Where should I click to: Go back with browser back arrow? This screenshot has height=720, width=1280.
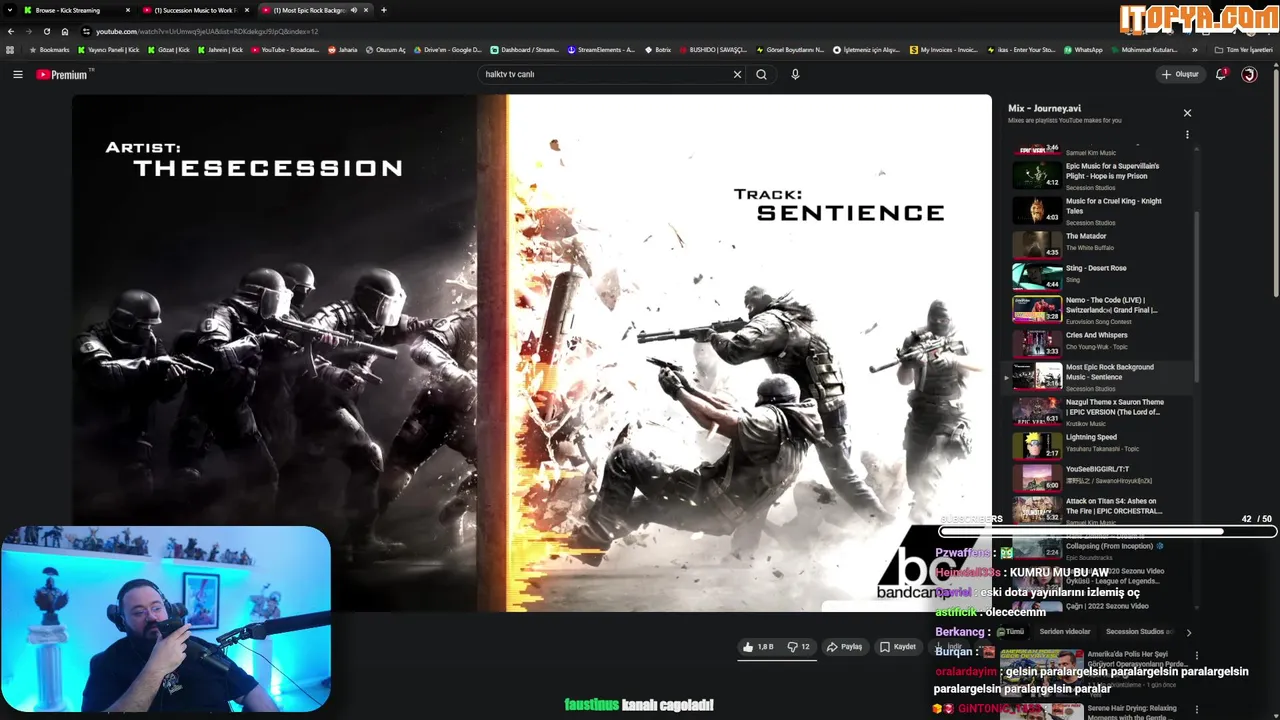click(11, 31)
